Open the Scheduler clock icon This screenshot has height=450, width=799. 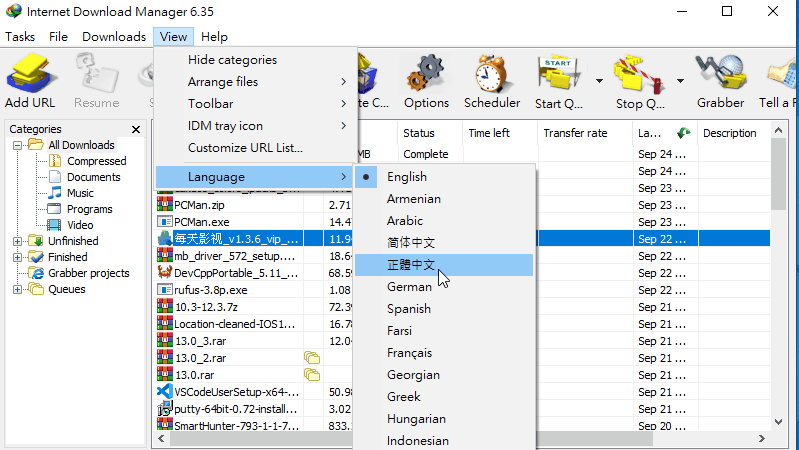(x=491, y=74)
